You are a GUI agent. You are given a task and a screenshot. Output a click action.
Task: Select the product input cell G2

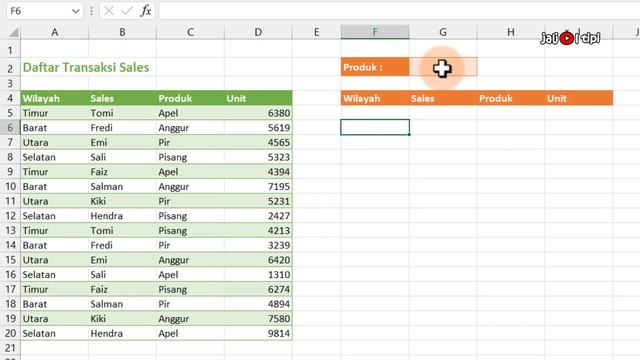click(x=443, y=67)
